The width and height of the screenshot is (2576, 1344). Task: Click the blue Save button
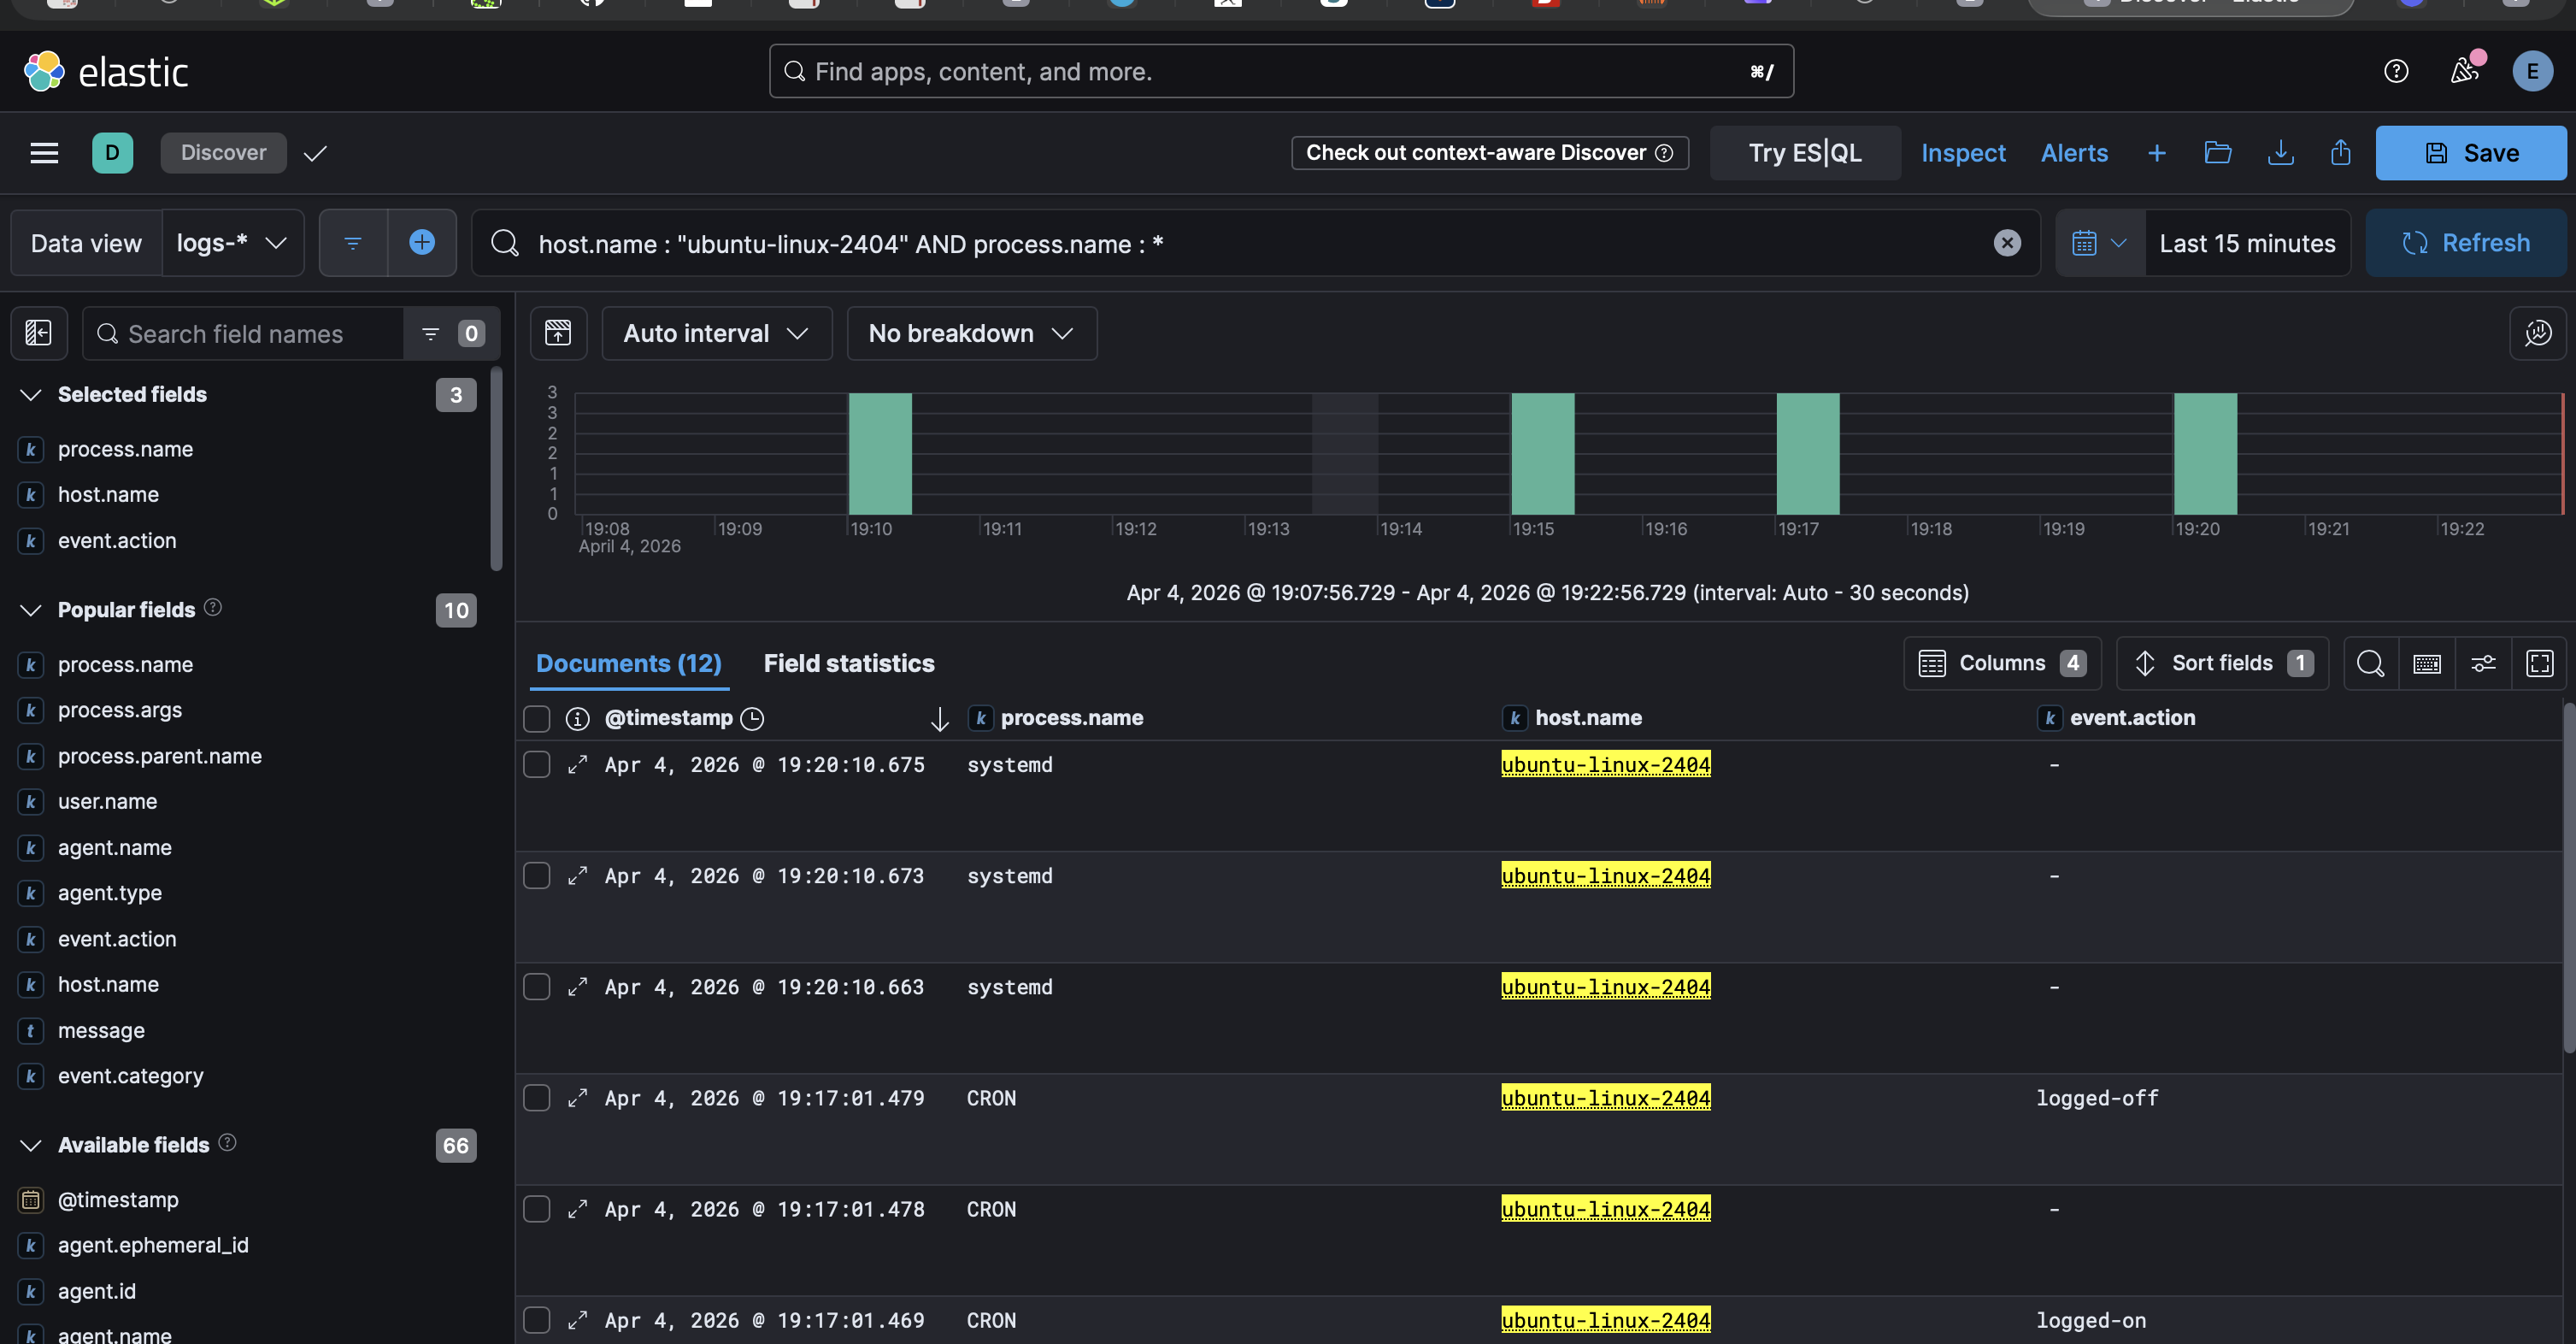[2471, 153]
